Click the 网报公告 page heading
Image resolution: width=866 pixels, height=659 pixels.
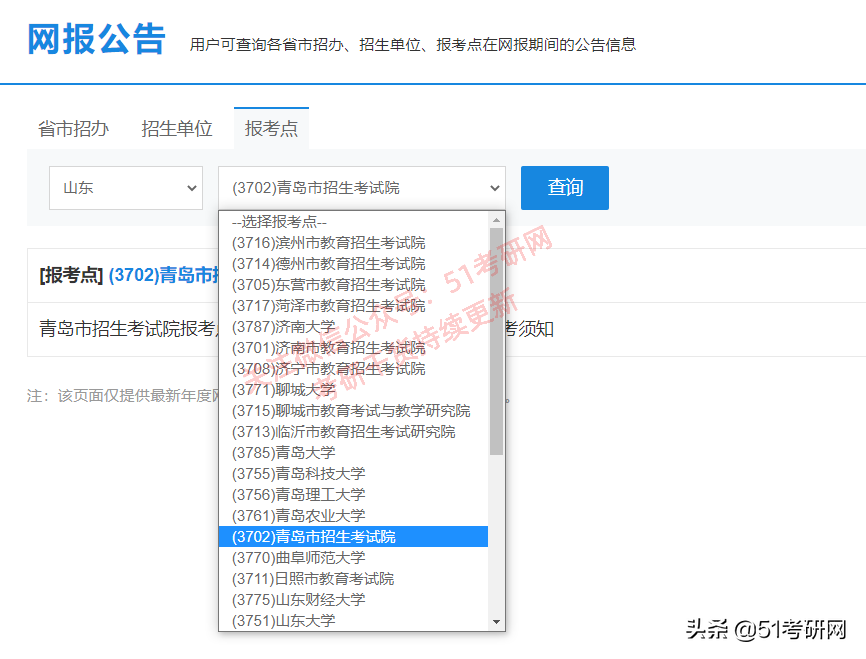(x=97, y=39)
